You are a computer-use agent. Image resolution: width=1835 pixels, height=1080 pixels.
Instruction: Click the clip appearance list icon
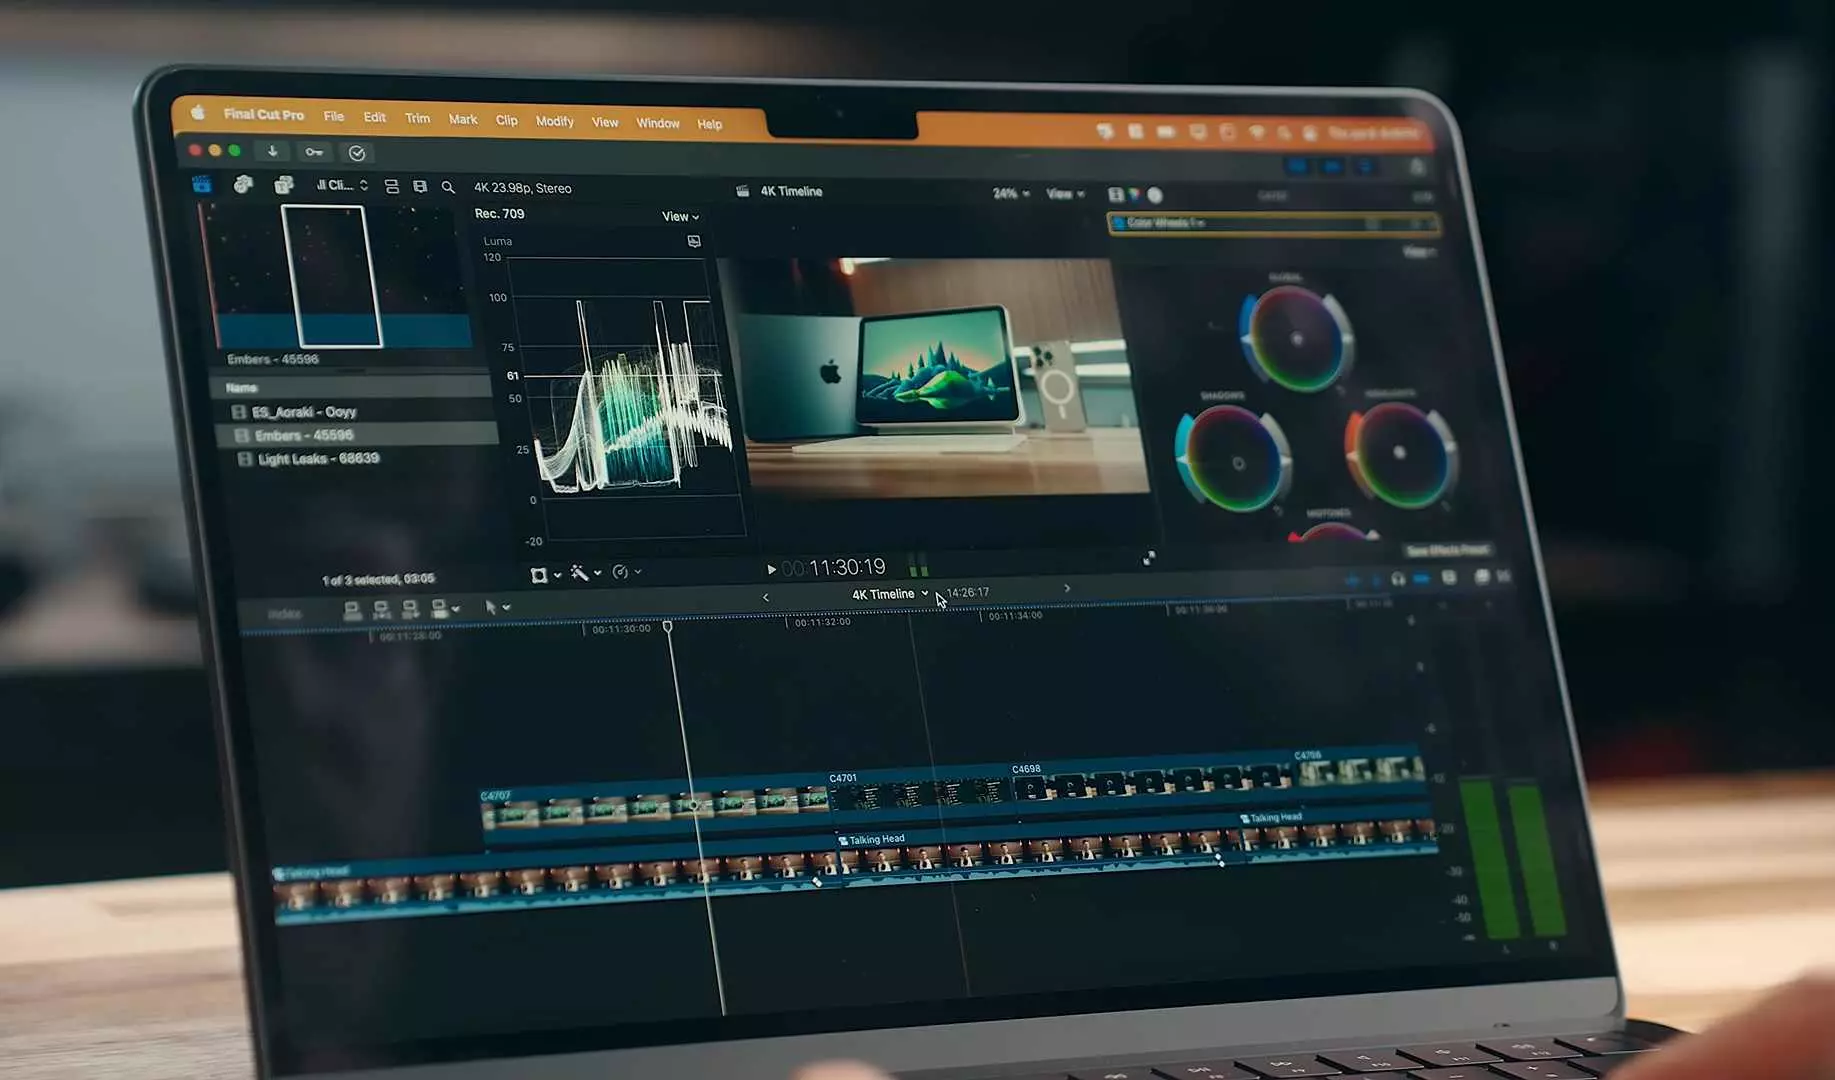point(392,187)
